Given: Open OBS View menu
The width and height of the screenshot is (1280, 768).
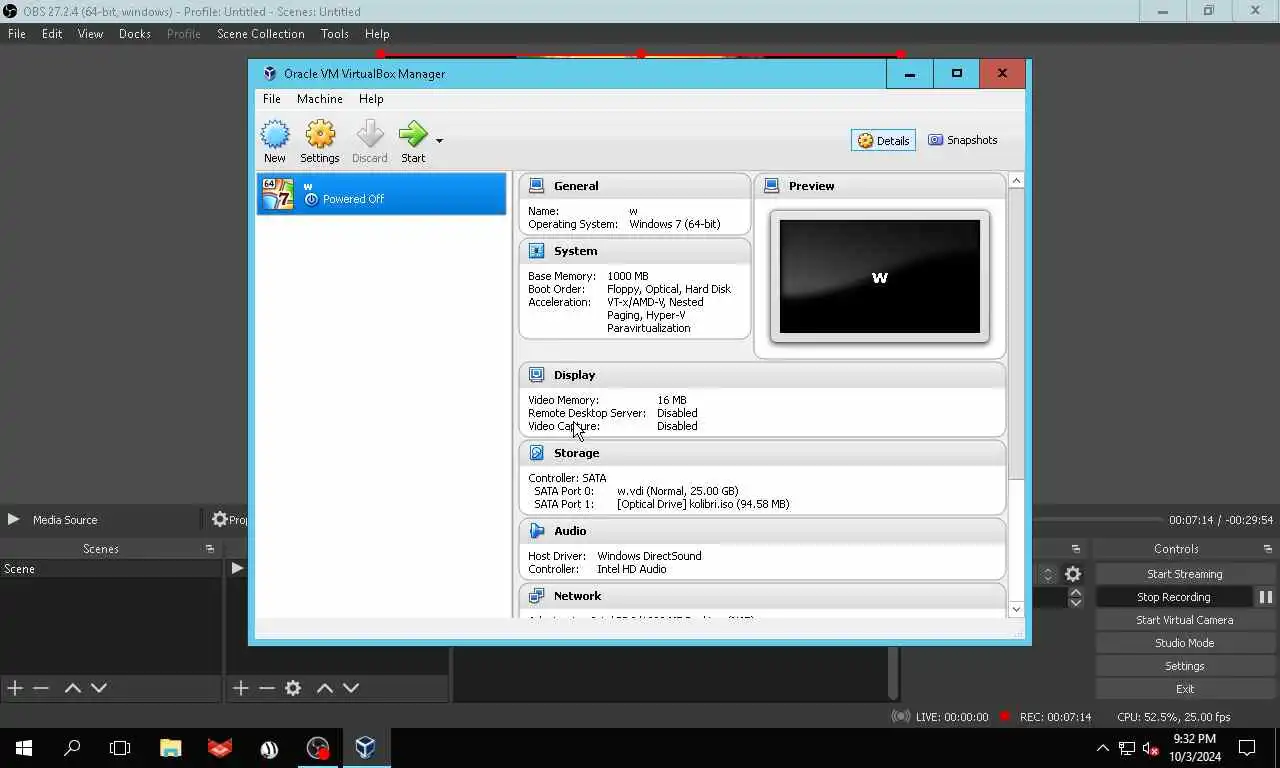Looking at the screenshot, I should point(90,34).
